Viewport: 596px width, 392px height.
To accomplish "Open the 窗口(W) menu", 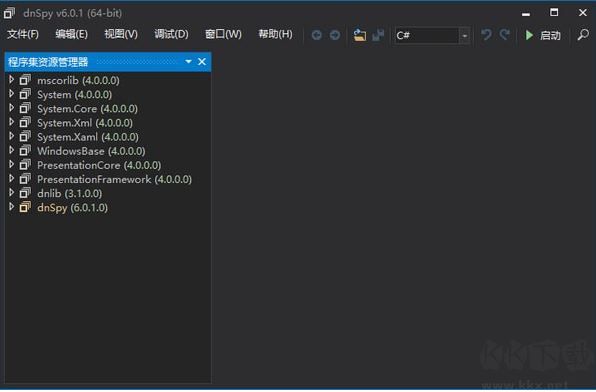I will click(223, 34).
